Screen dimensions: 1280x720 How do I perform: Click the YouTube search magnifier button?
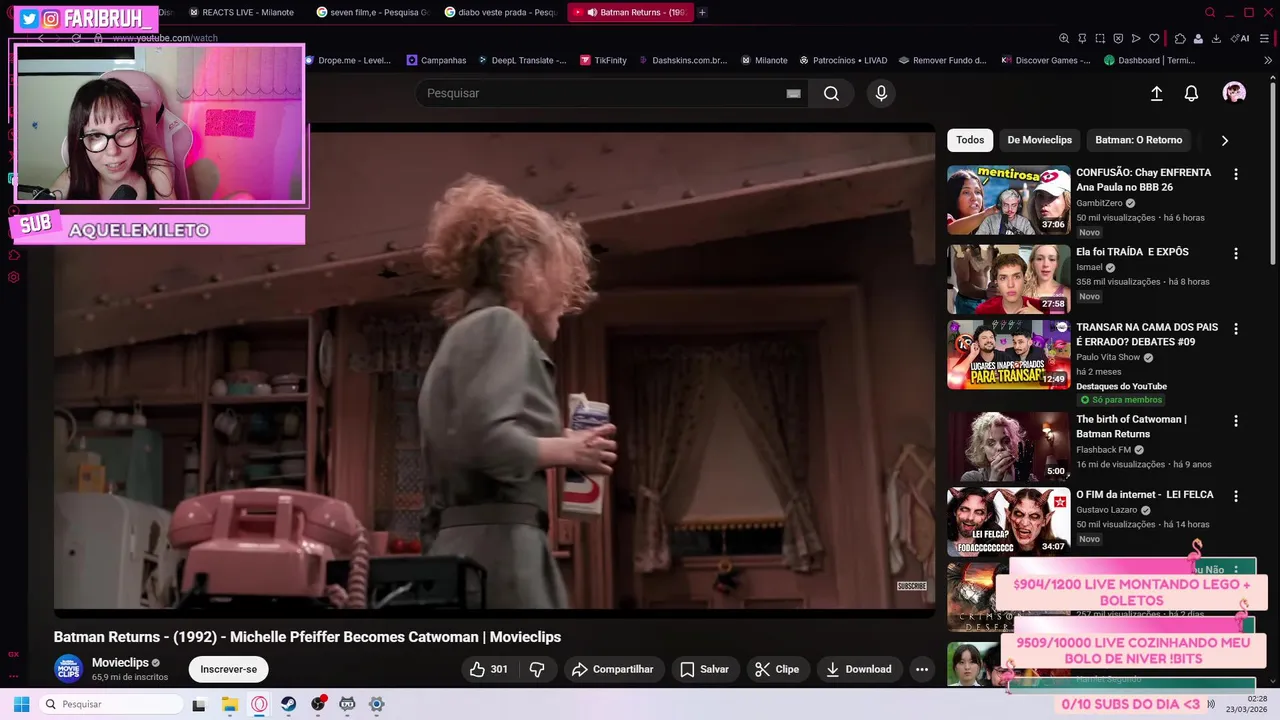[x=831, y=93]
